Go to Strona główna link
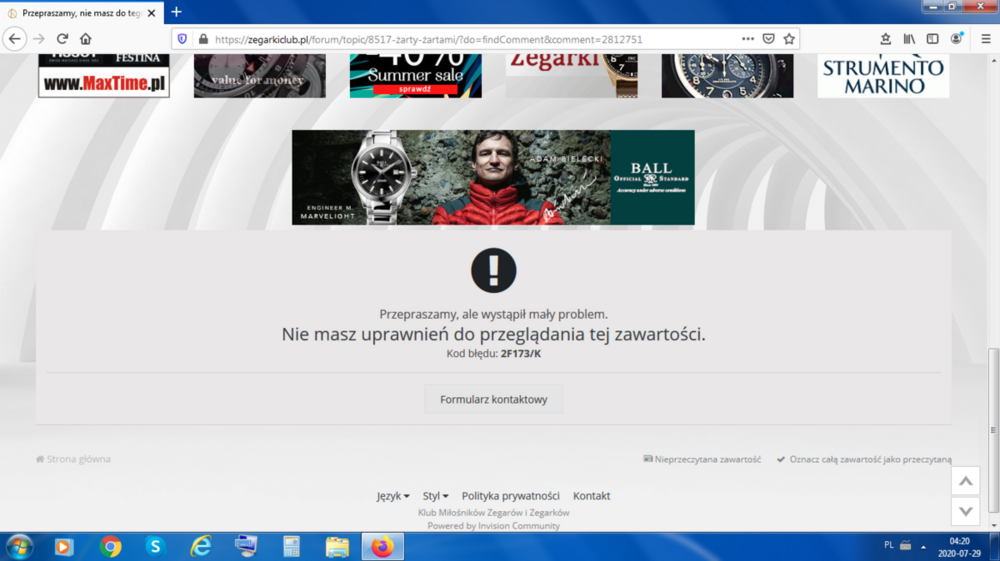 [x=73, y=459]
